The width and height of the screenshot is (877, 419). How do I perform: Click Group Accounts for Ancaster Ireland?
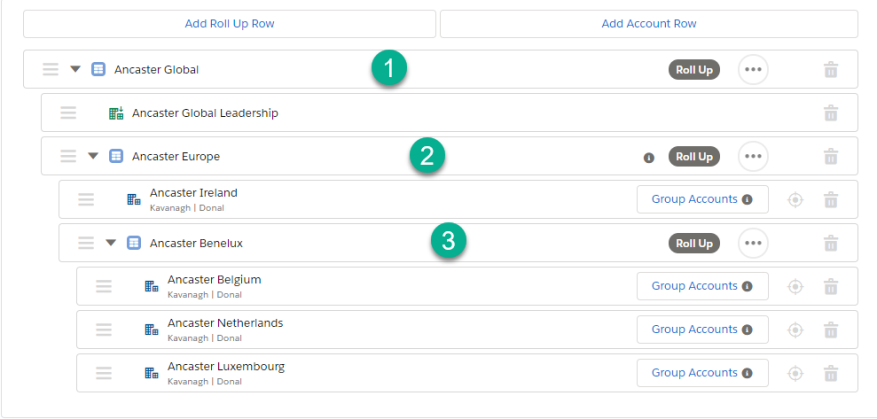(702, 200)
